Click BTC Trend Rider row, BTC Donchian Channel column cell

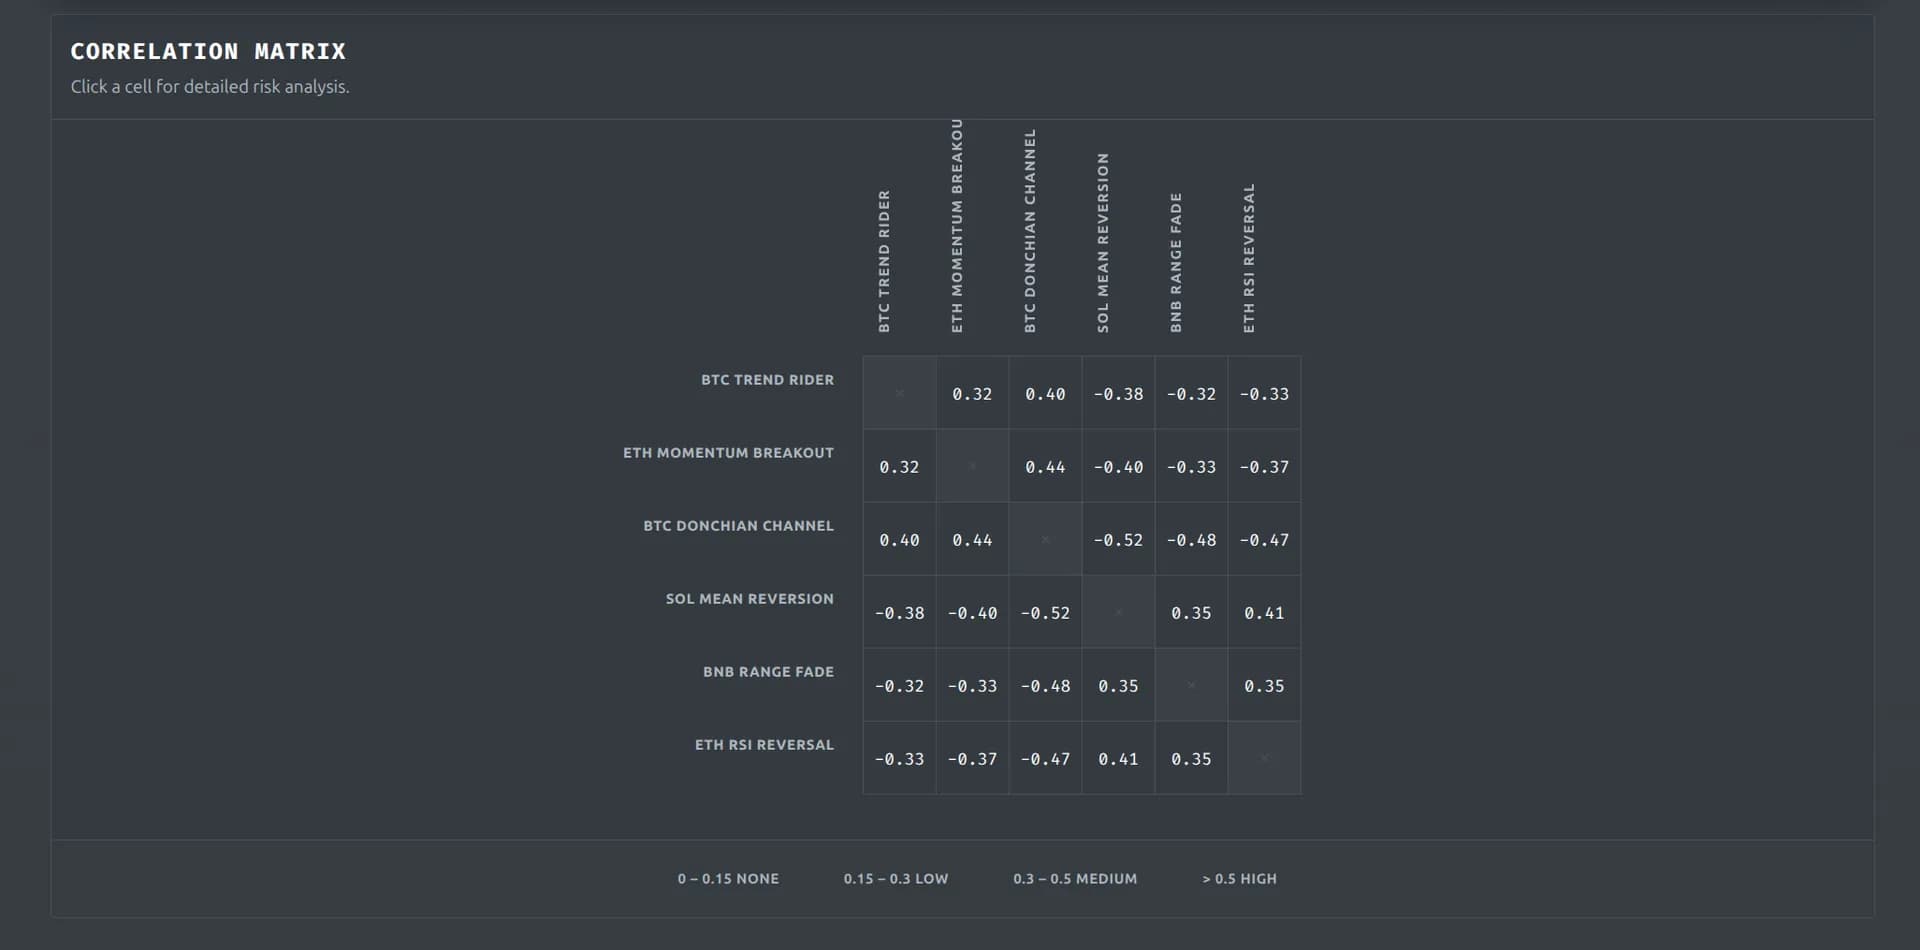click(1045, 393)
